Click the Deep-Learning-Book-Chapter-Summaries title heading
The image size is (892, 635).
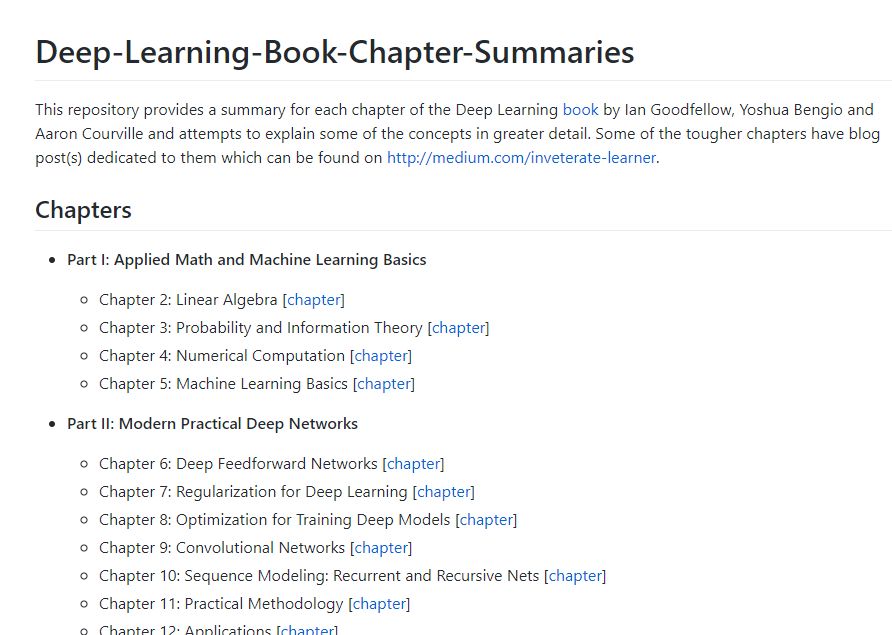(x=334, y=52)
